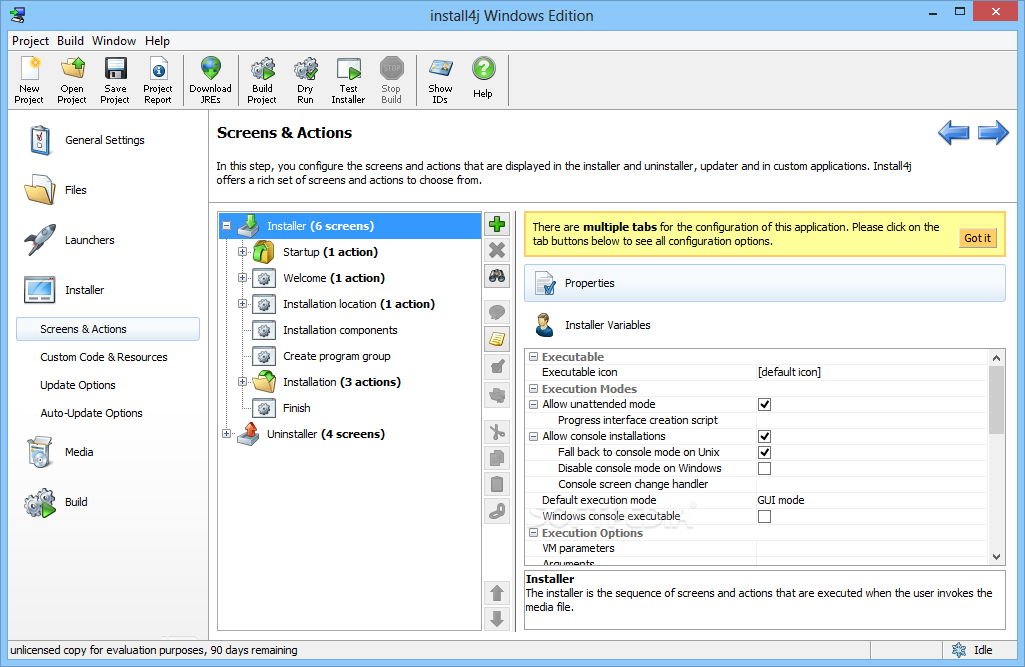The height and width of the screenshot is (667, 1025).
Task: Open Custom Code & Resources
Action: (104, 357)
